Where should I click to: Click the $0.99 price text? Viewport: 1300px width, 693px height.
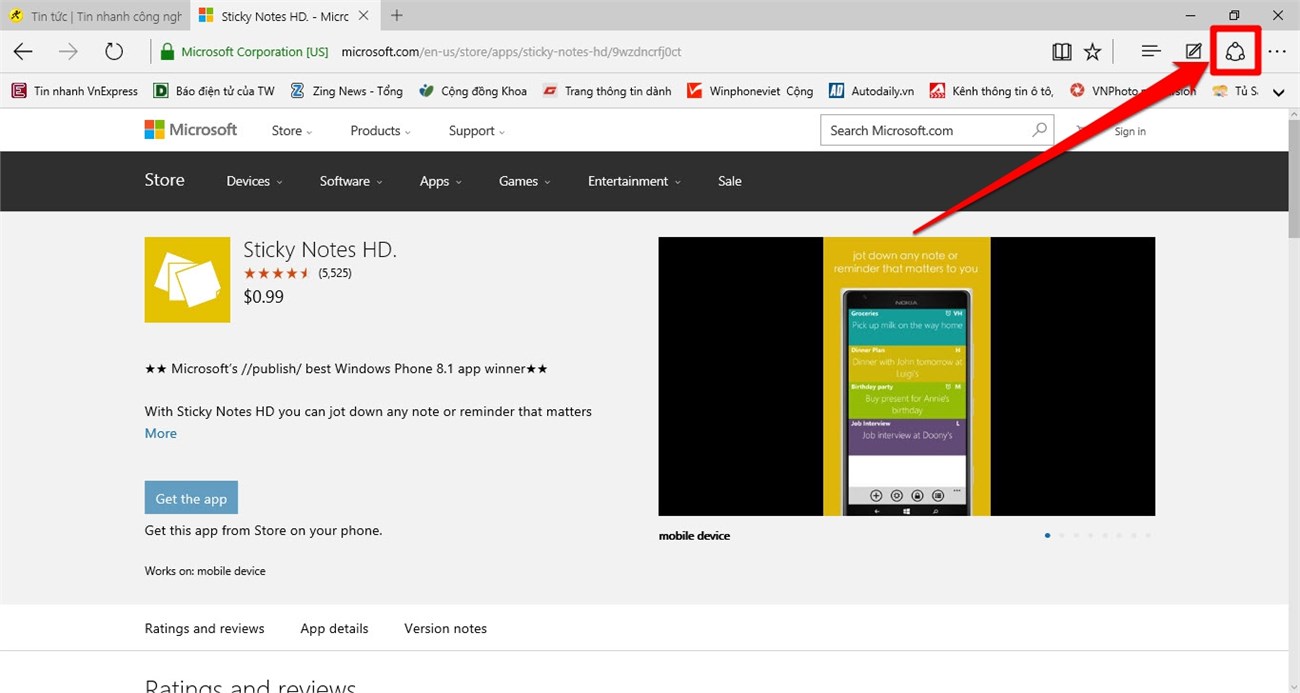coord(263,296)
